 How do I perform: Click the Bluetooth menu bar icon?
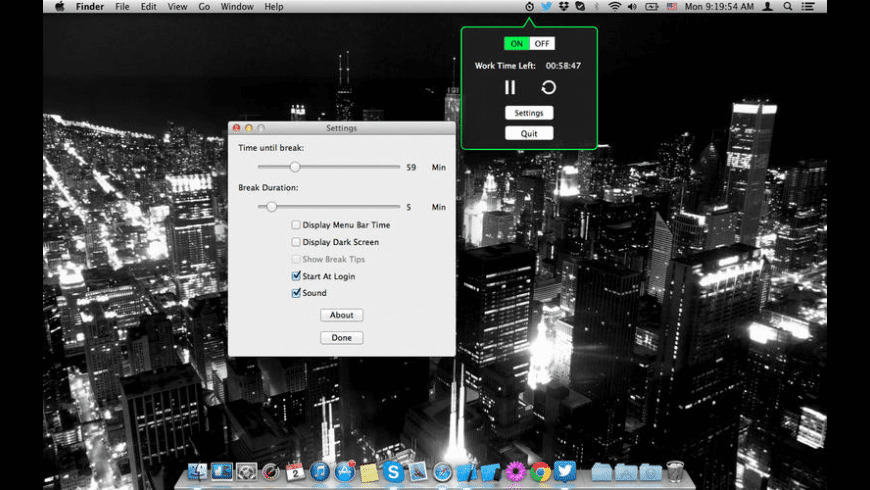pyautogui.click(x=597, y=7)
